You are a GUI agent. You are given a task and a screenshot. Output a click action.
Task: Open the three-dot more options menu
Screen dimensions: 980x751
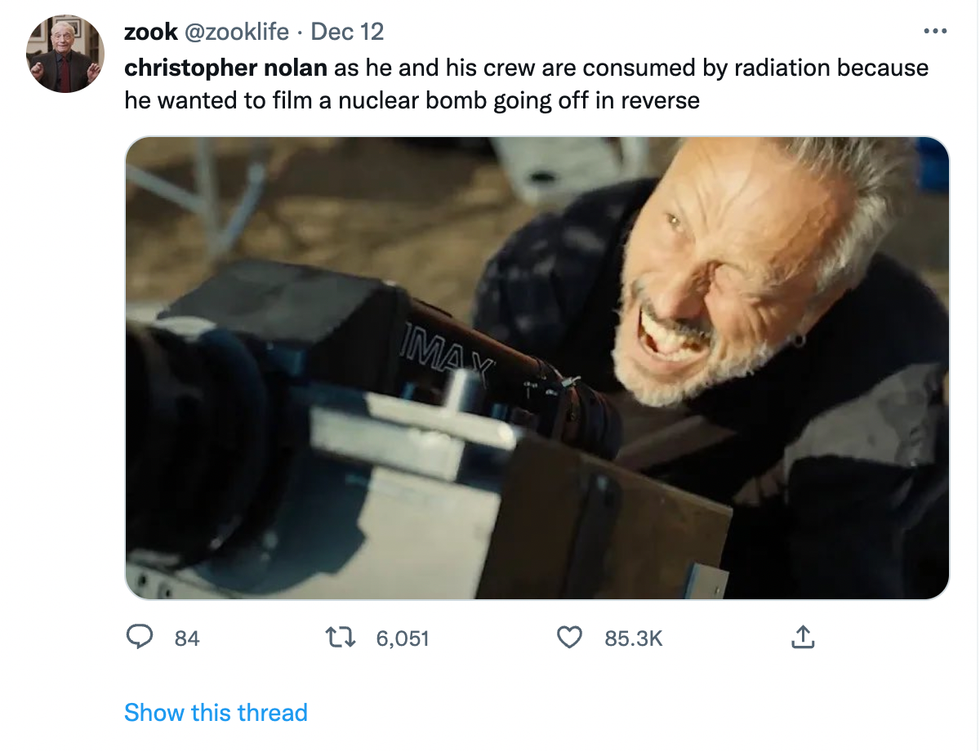pyautogui.click(x=934, y=31)
